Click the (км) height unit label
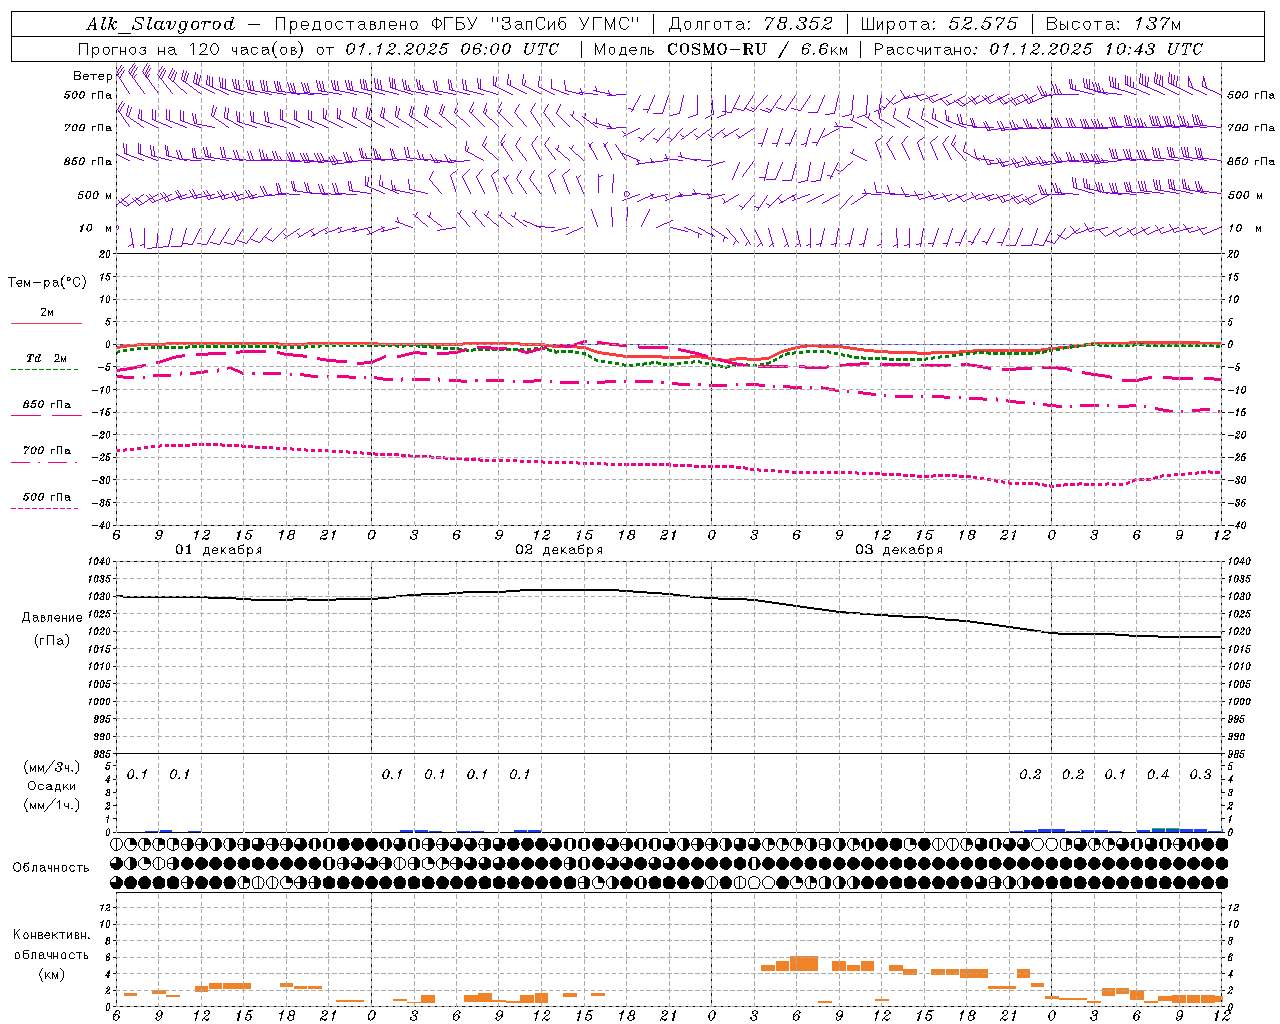 point(51,974)
